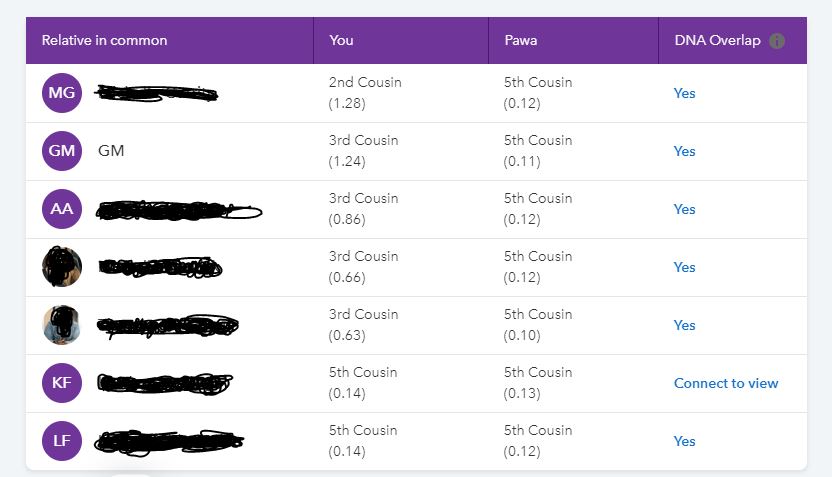The image size is (832, 477).
Task: Click Yes overlap link for LF
Action: (684, 441)
